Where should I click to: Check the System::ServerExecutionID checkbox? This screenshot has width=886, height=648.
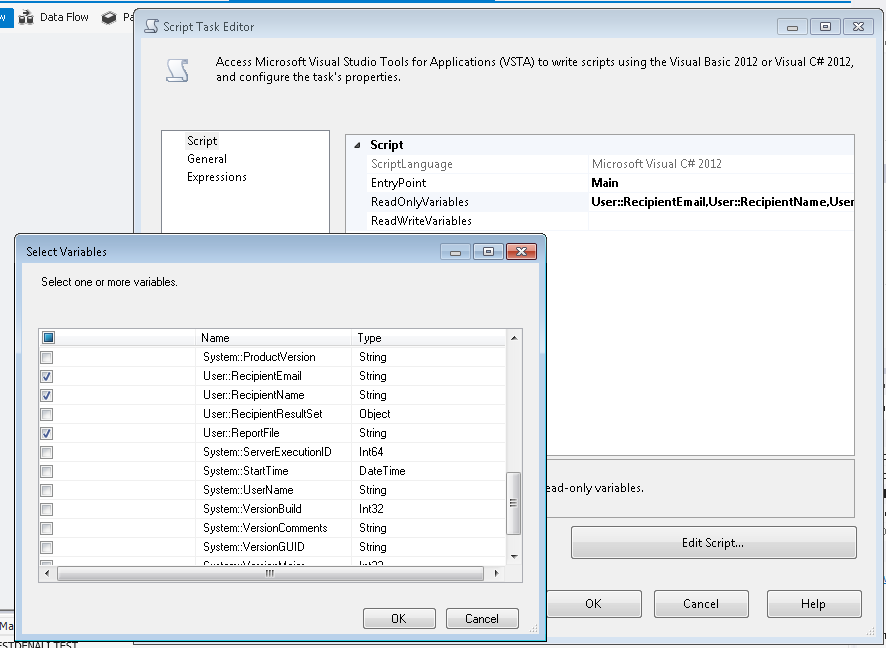(x=47, y=452)
